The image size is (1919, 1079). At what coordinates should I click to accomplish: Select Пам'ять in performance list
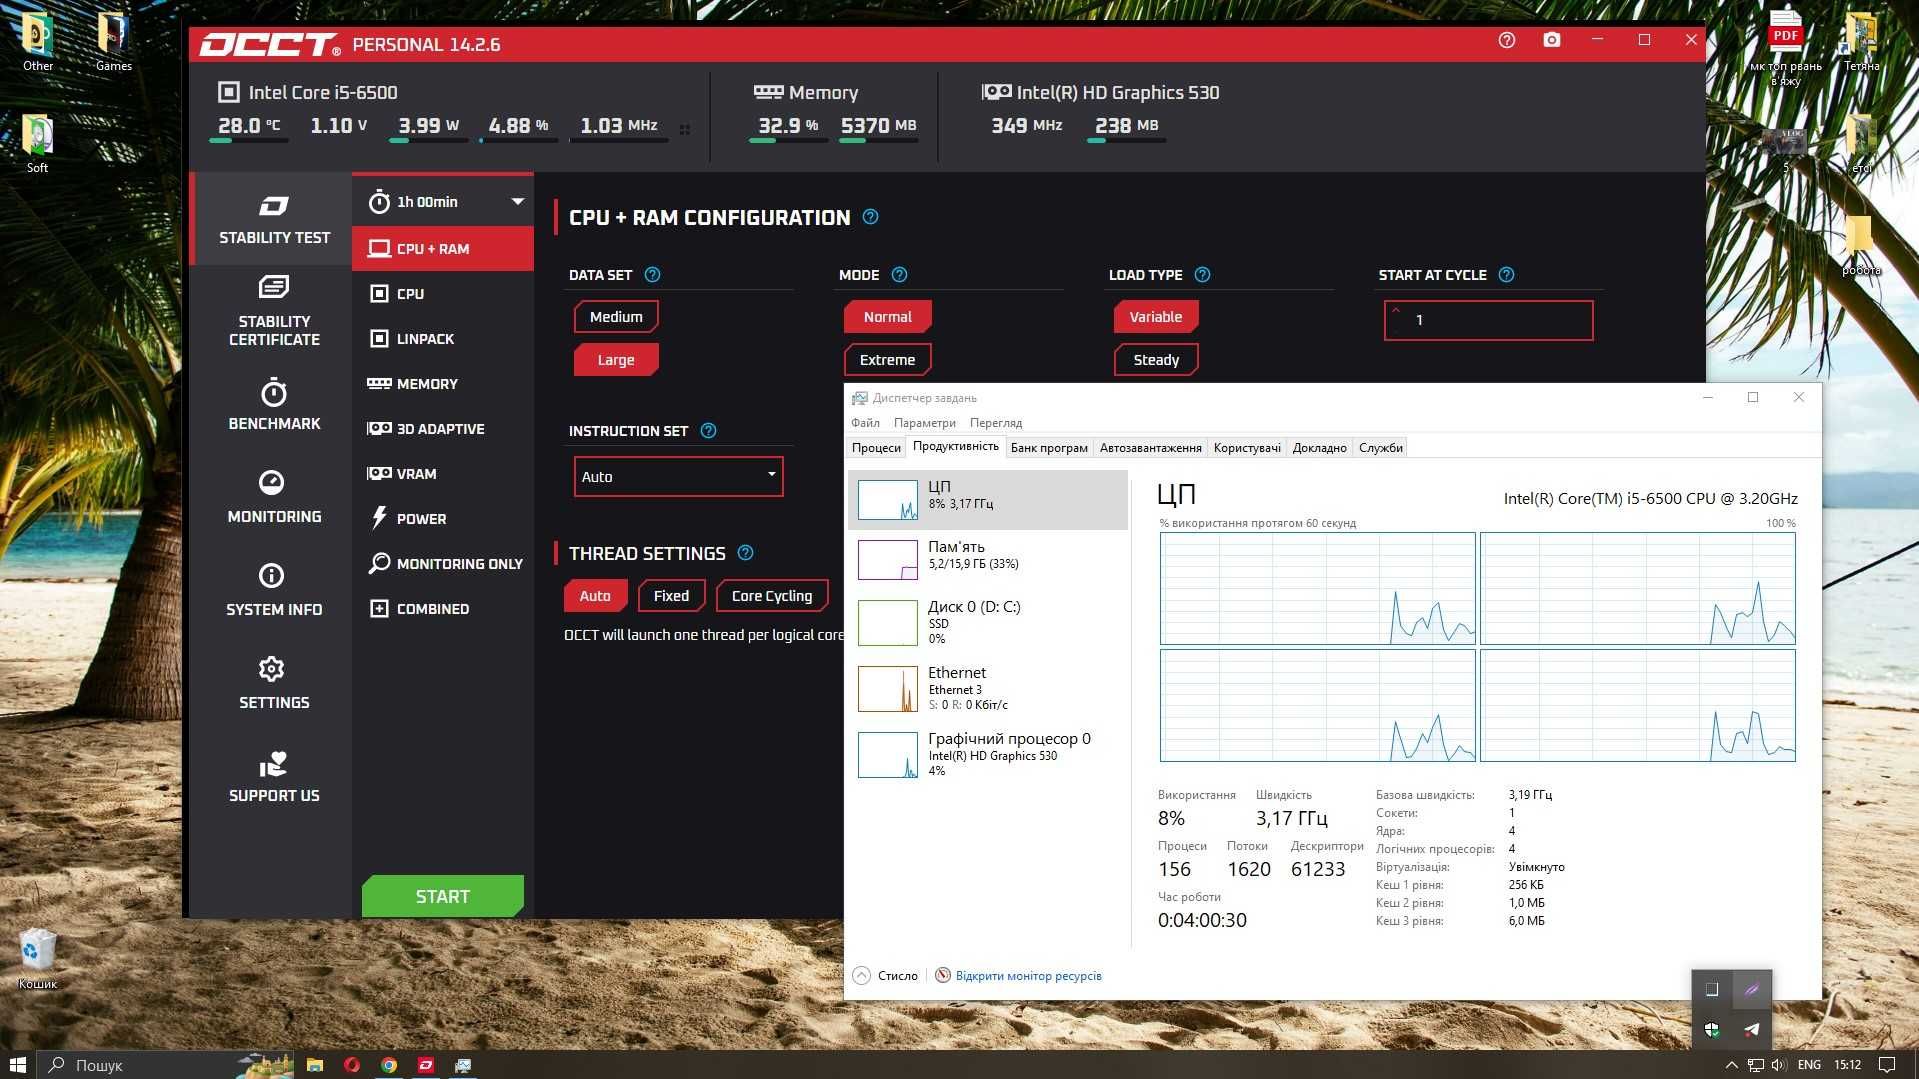(988, 559)
